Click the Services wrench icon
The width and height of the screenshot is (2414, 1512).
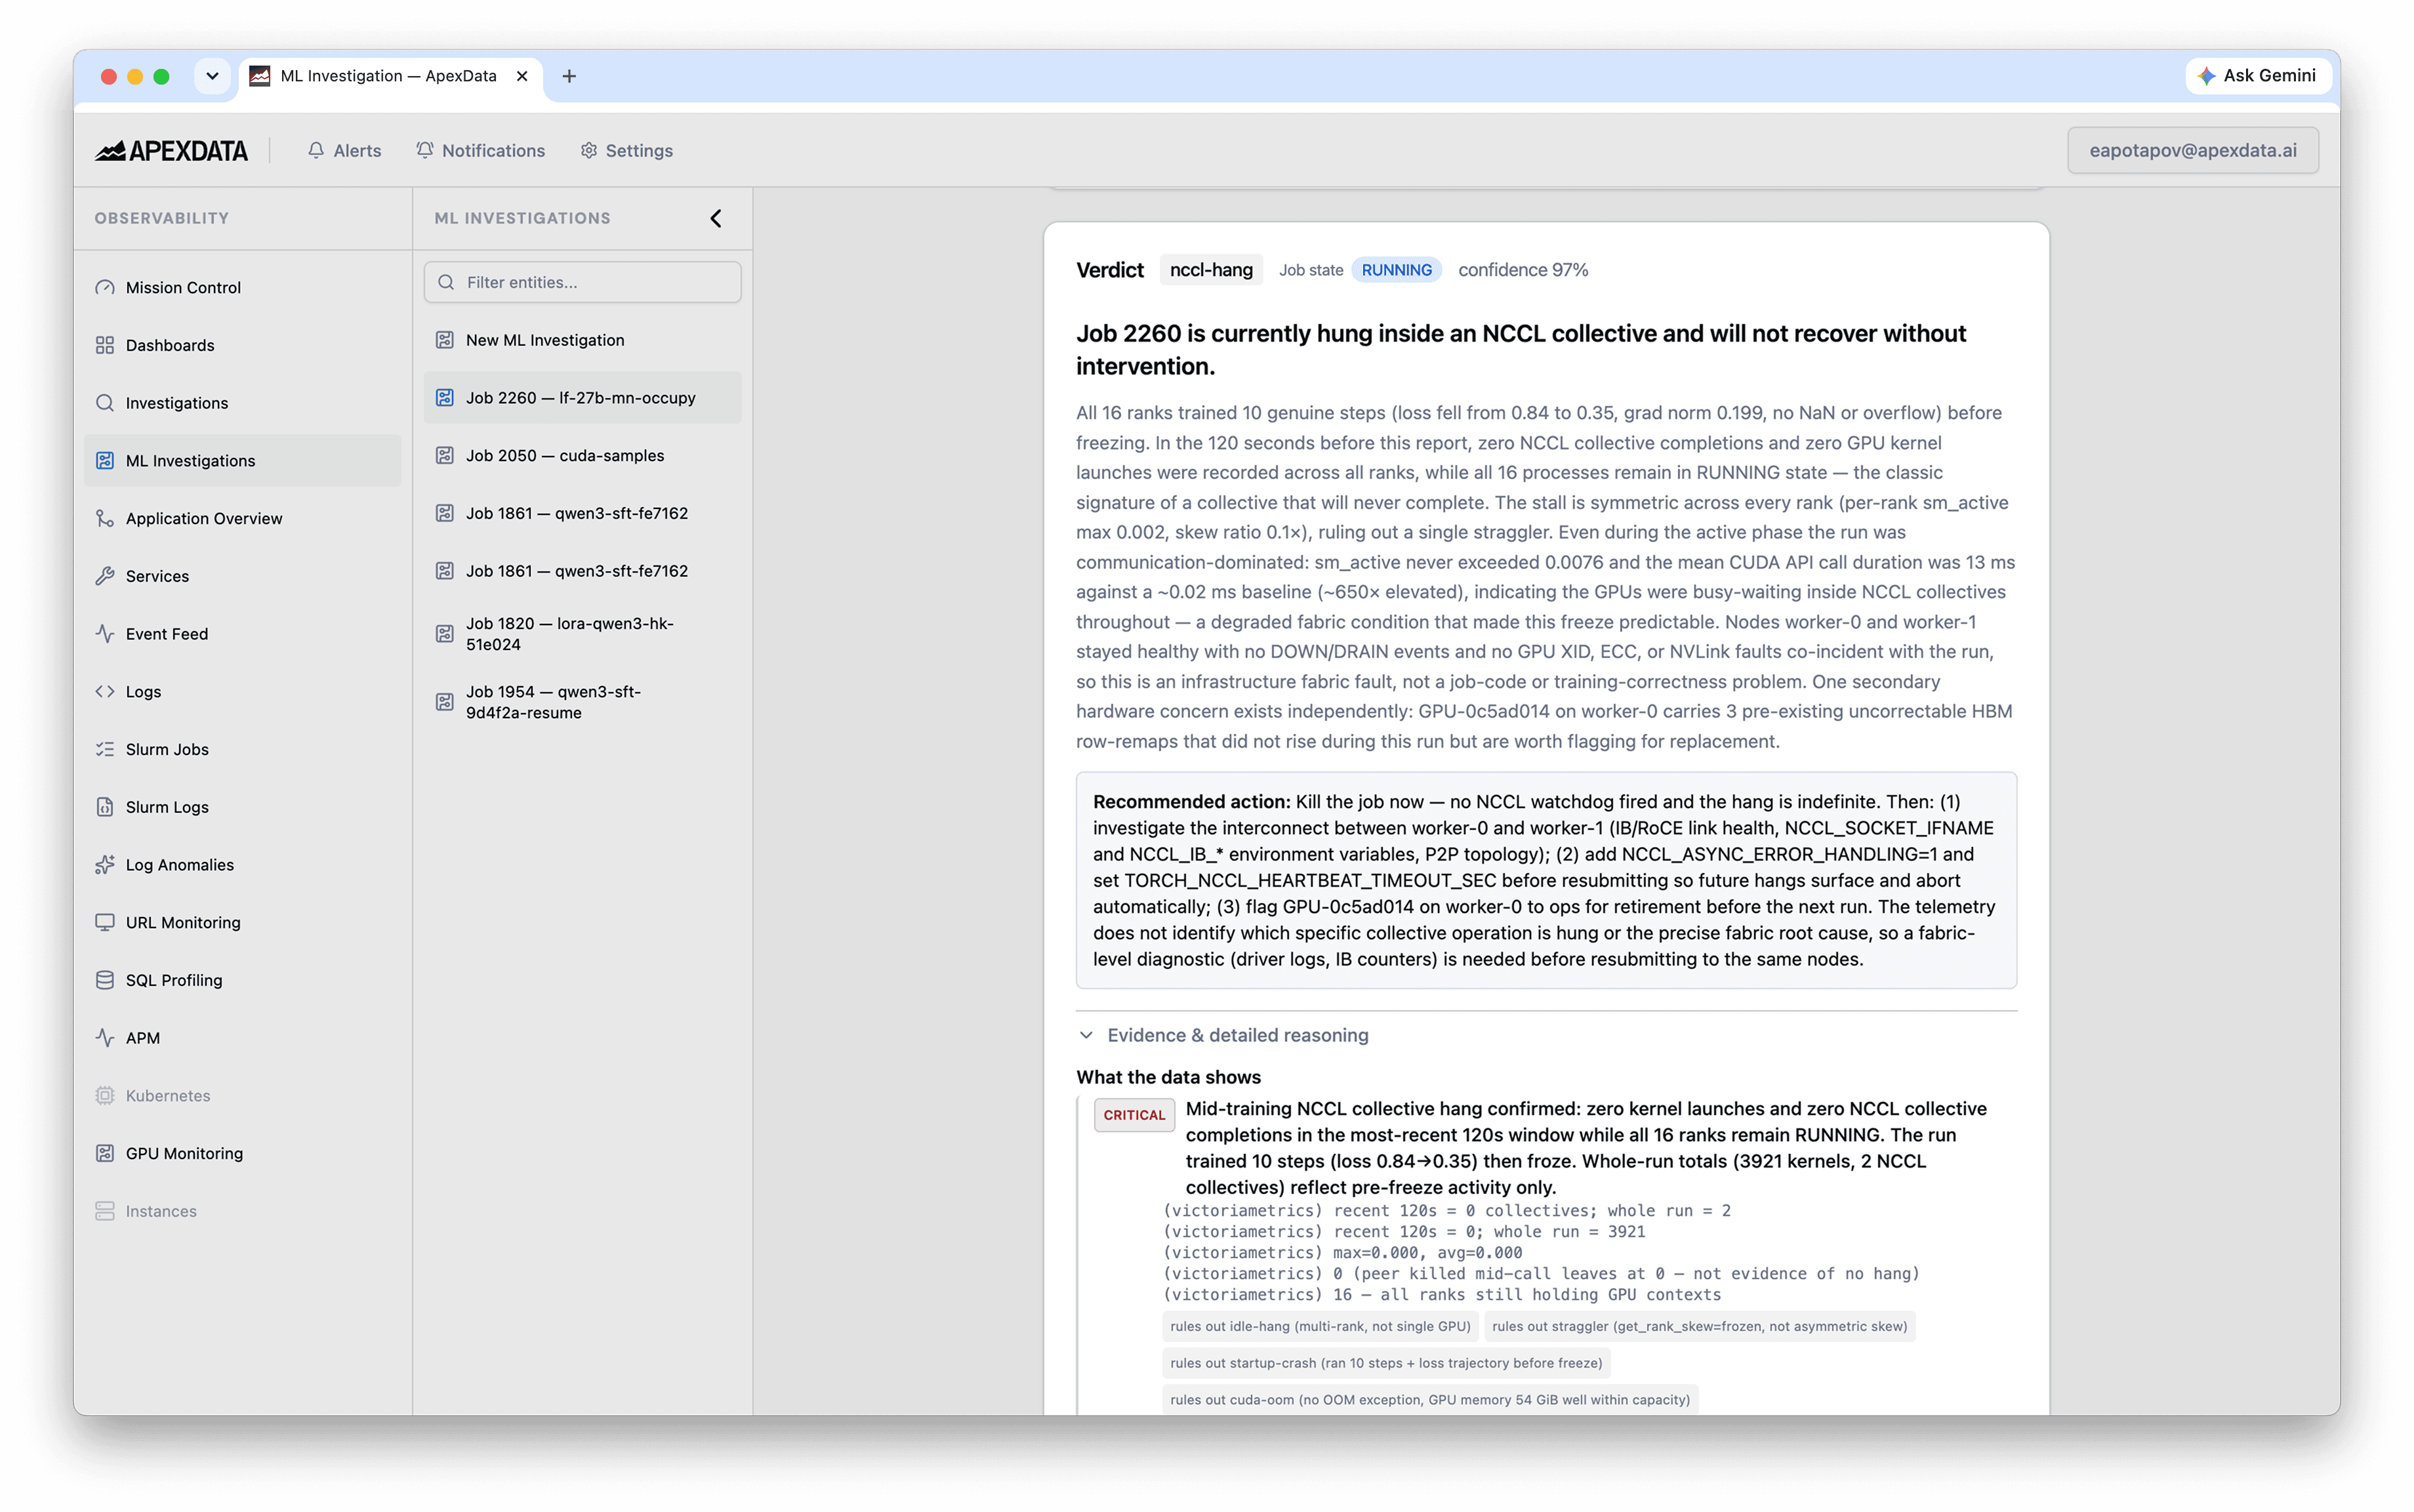tap(105, 576)
